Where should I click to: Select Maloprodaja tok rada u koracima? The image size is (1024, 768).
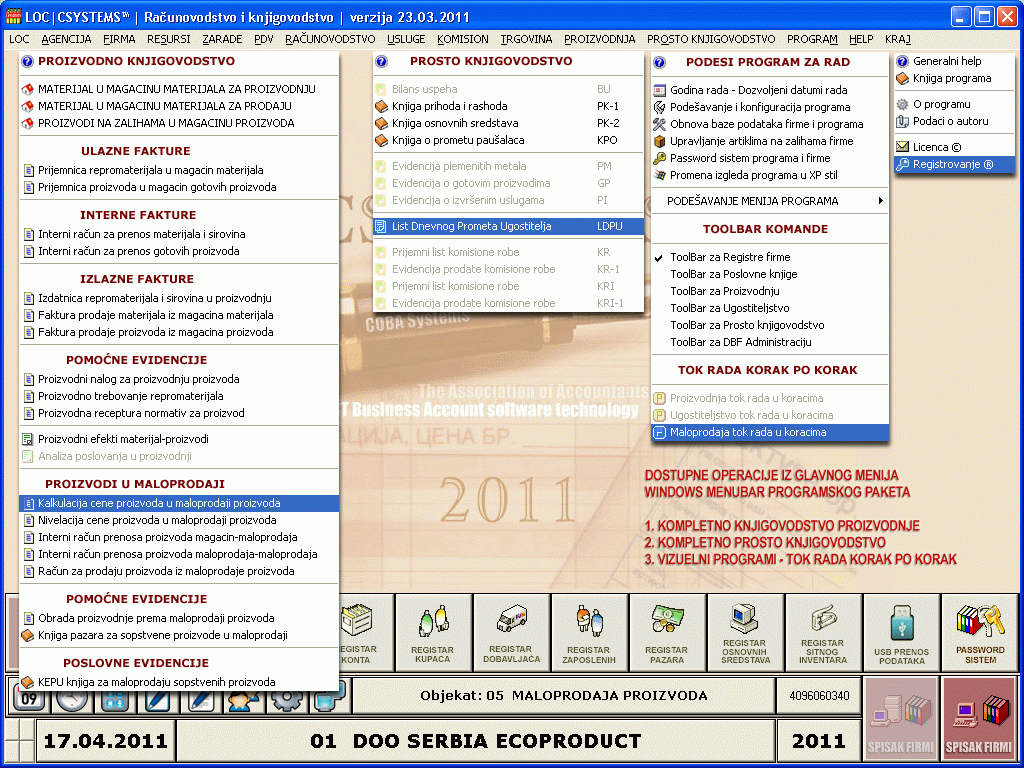tap(770, 432)
